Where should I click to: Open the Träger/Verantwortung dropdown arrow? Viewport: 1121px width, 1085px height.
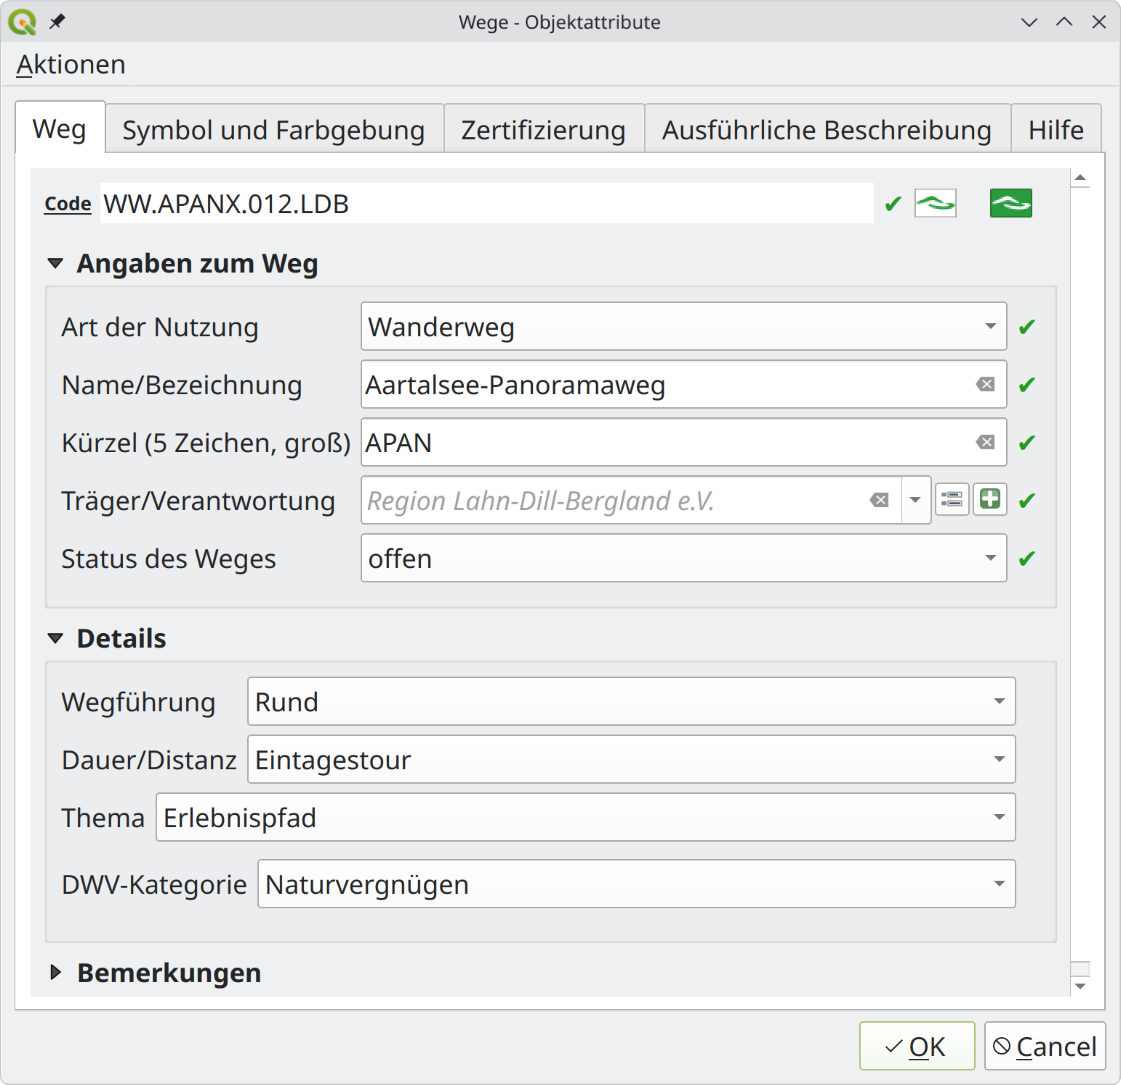(915, 500)
